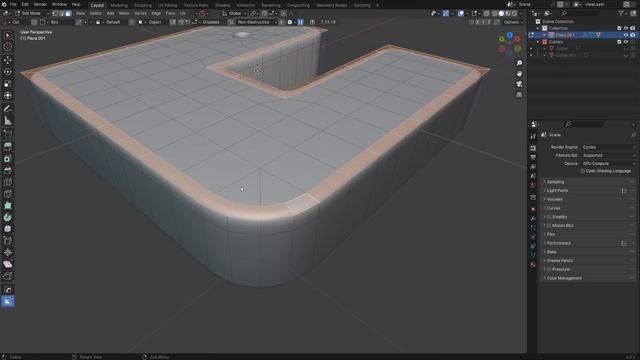Select the Scale tool
640x360 pixels.
click(8, 84)
